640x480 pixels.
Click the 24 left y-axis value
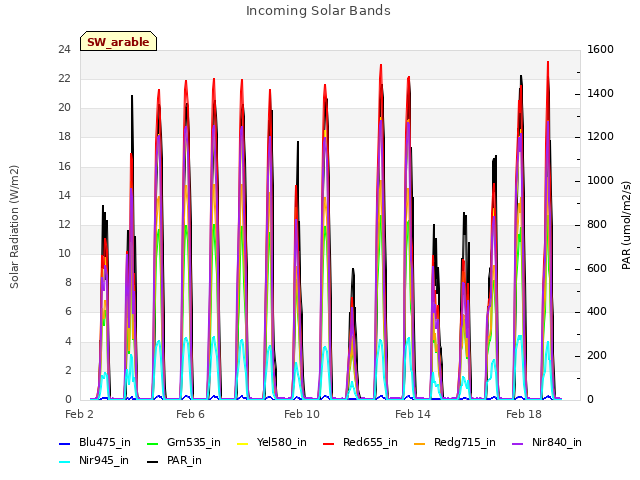point(64,50)
